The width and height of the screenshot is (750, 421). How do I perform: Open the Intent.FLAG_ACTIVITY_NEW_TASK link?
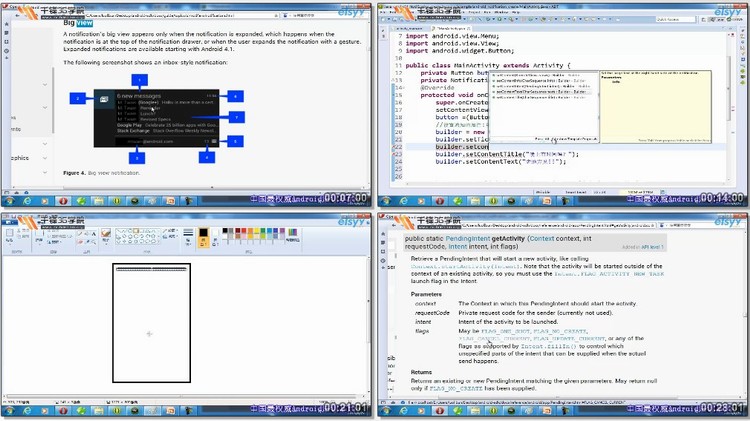coord(609,274)
